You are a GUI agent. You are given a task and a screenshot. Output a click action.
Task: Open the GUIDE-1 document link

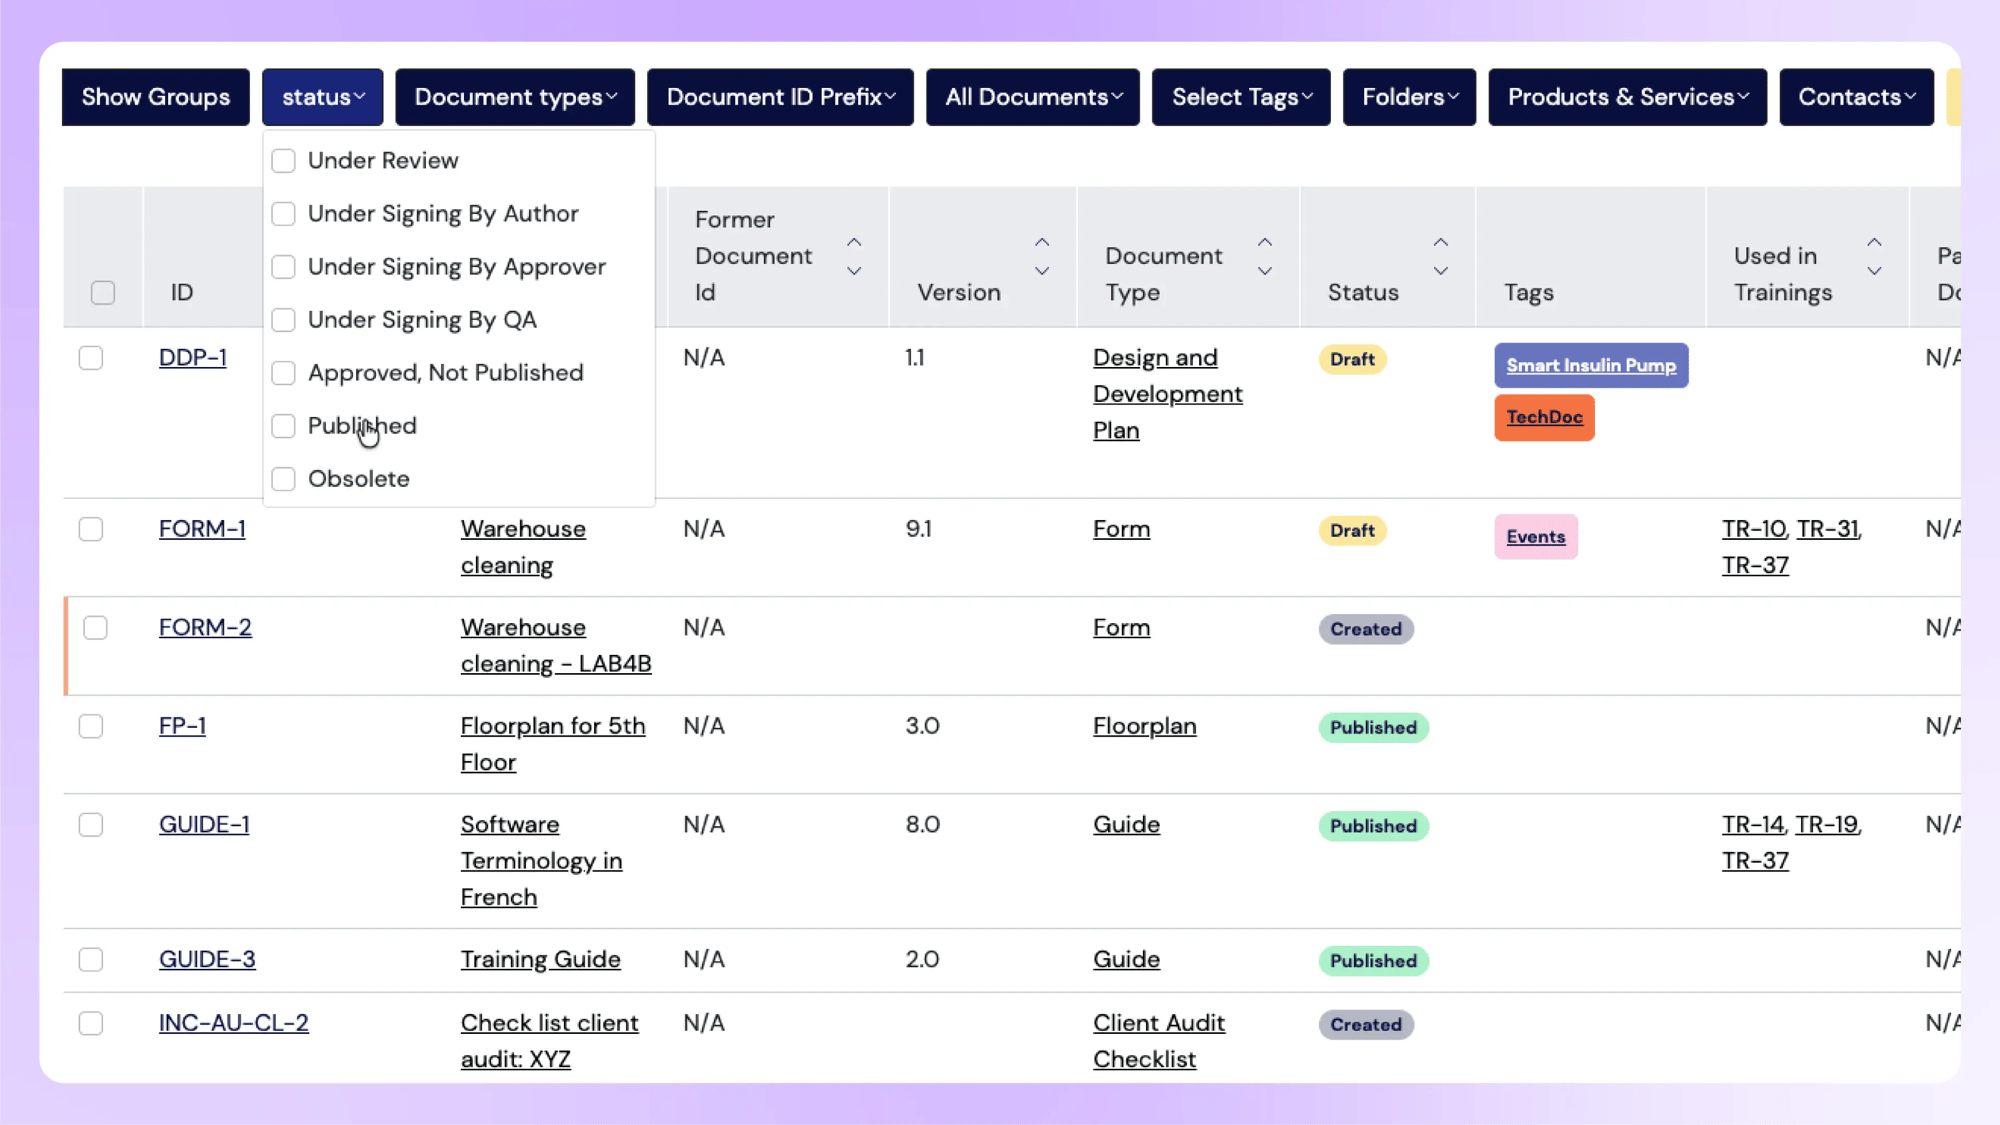pyautogui.click(x=204, y=825)
